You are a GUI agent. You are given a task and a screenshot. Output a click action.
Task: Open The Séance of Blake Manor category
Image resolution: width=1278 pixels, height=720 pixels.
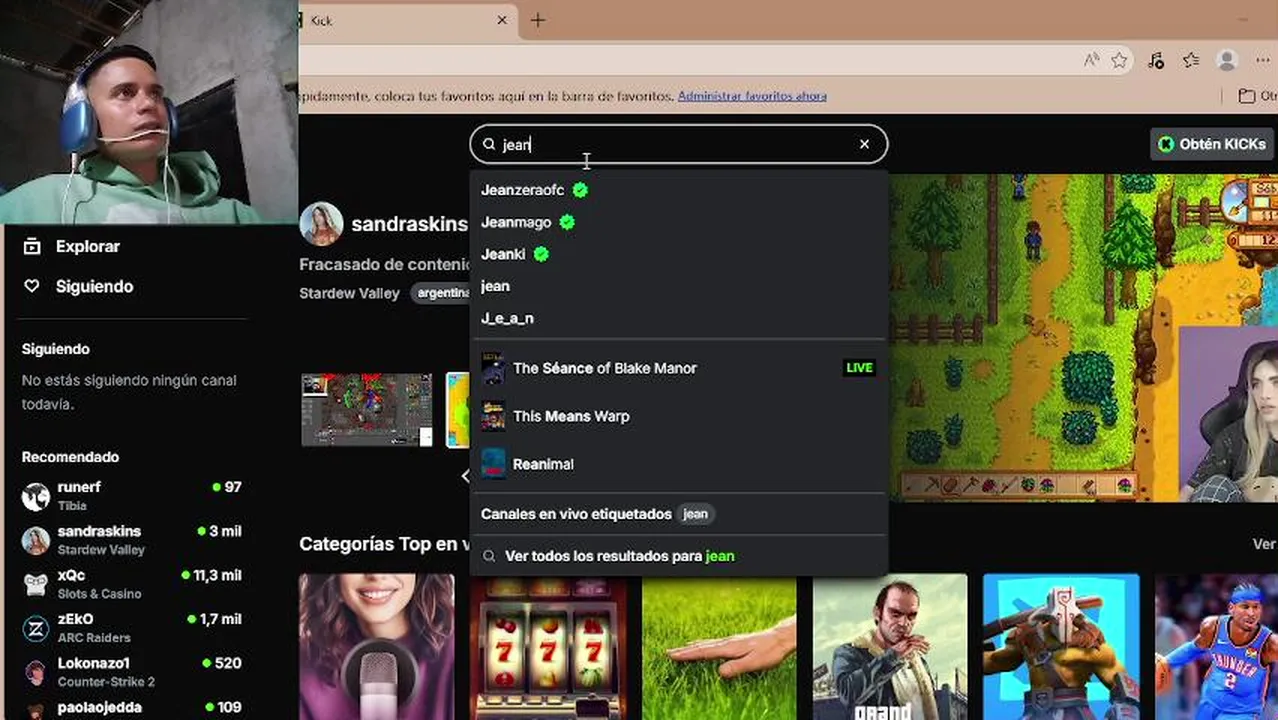(x=679, y=368)
